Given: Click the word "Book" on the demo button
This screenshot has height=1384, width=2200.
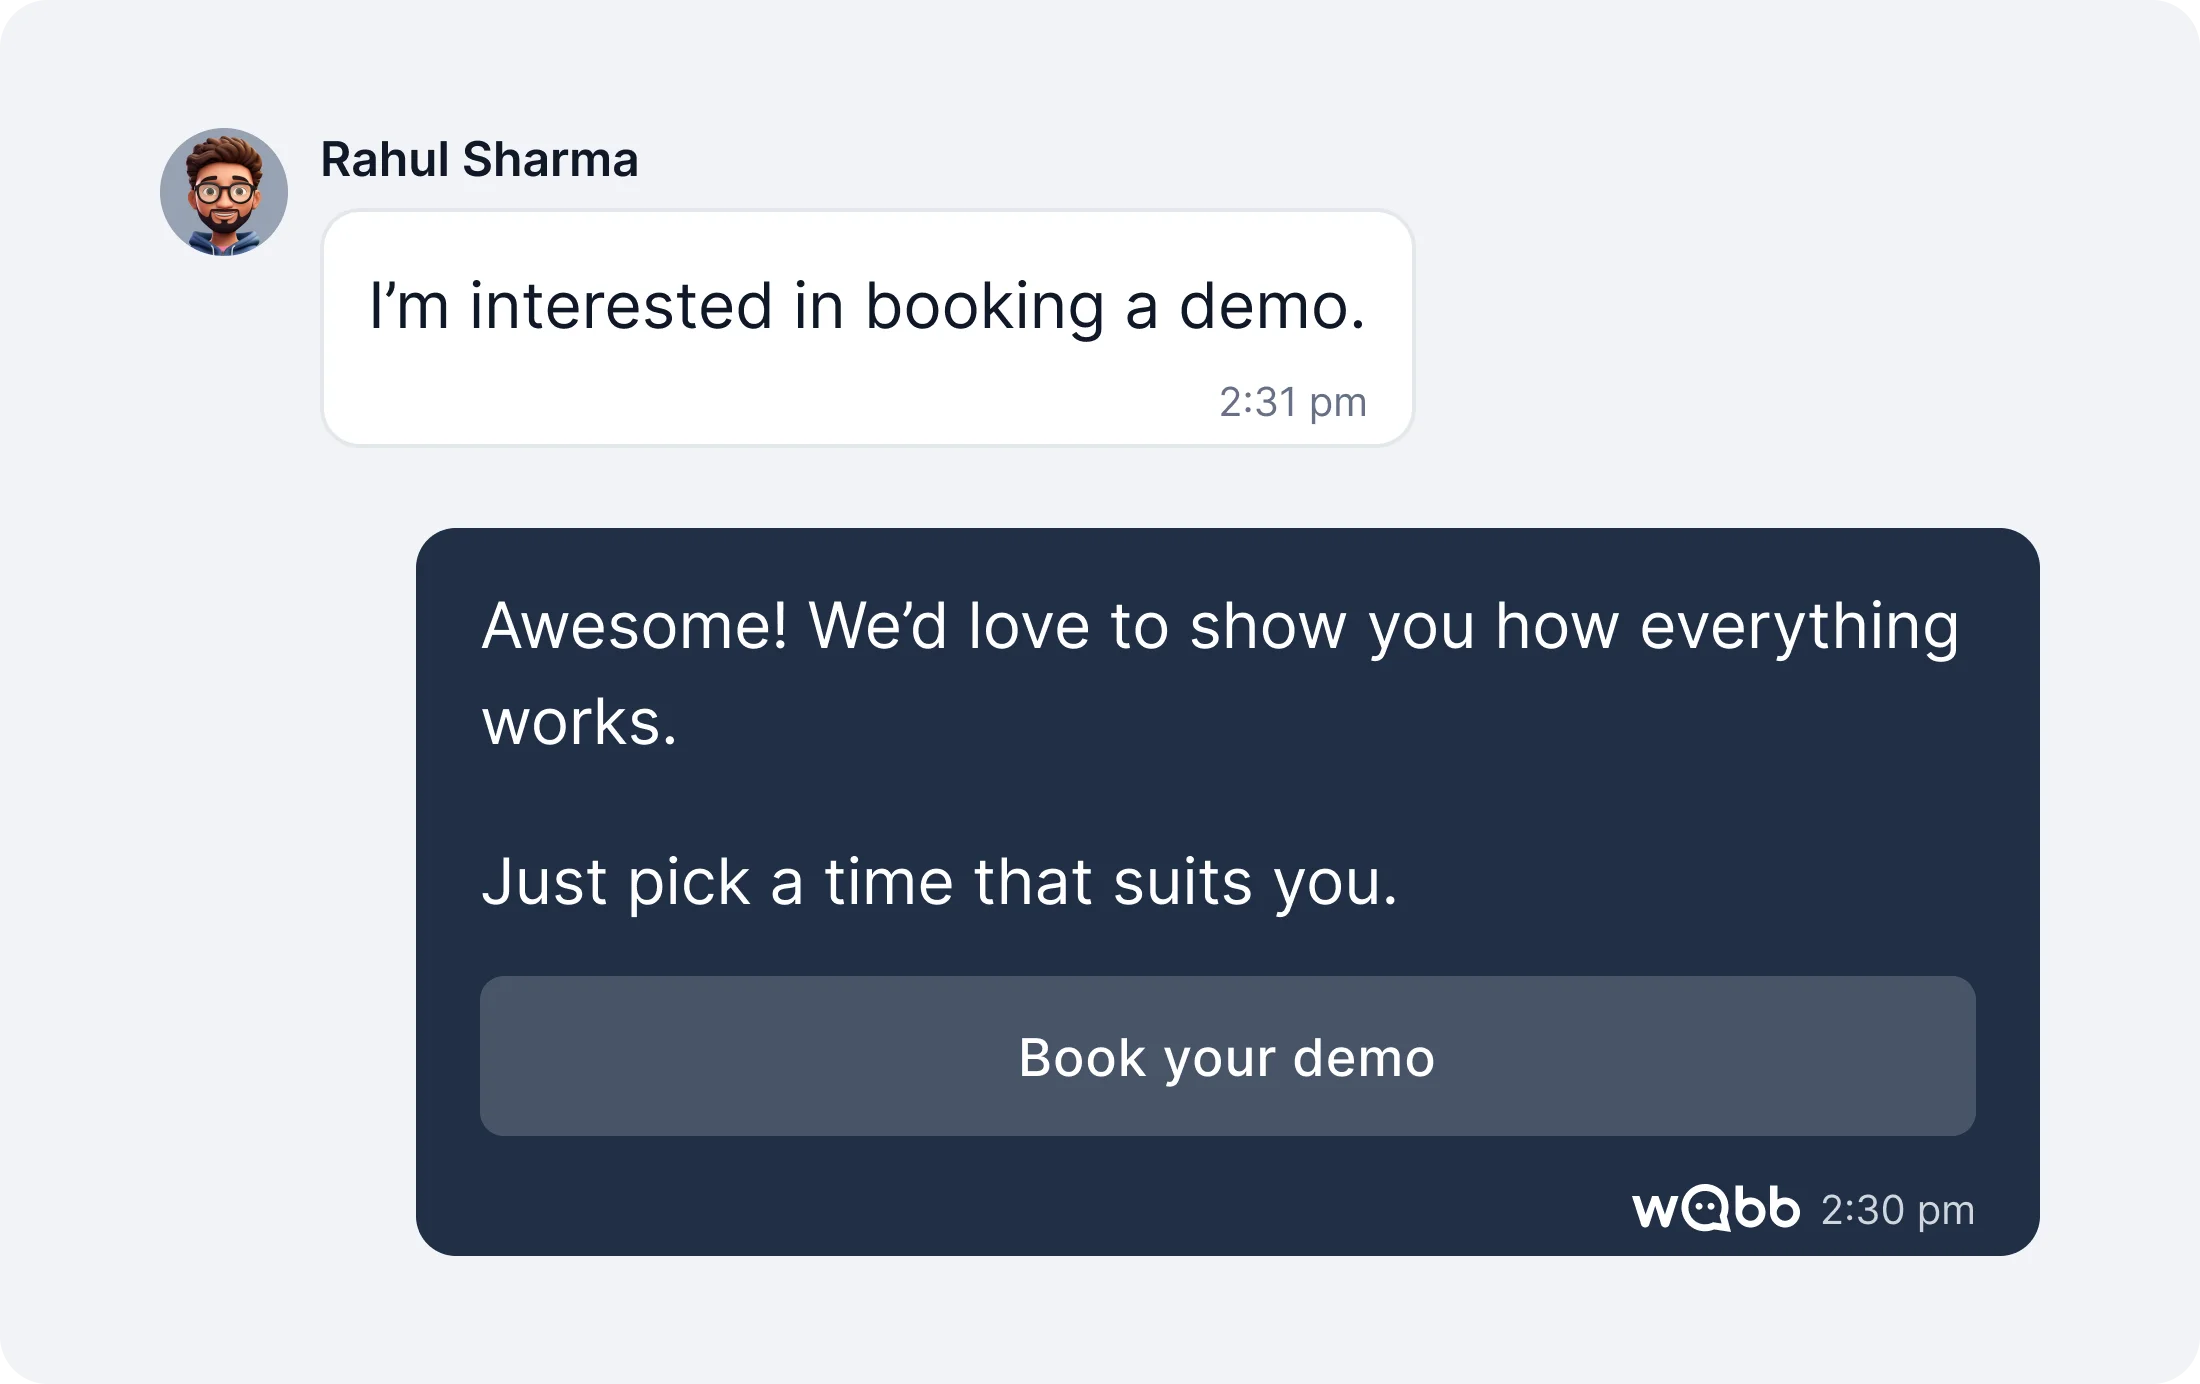Looking at the screenshot, I should [x=1081, y=1057].
